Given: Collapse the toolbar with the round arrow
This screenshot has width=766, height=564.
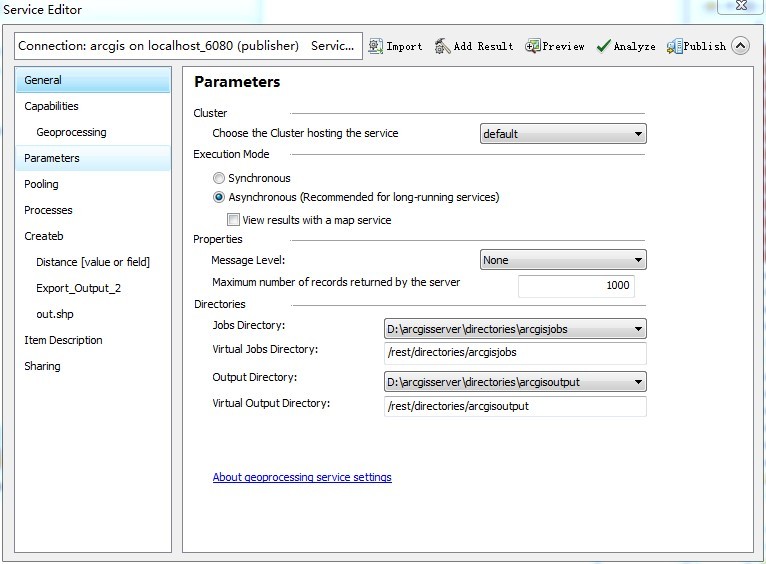Looking at the screenshot, I should tap(740, 46).
